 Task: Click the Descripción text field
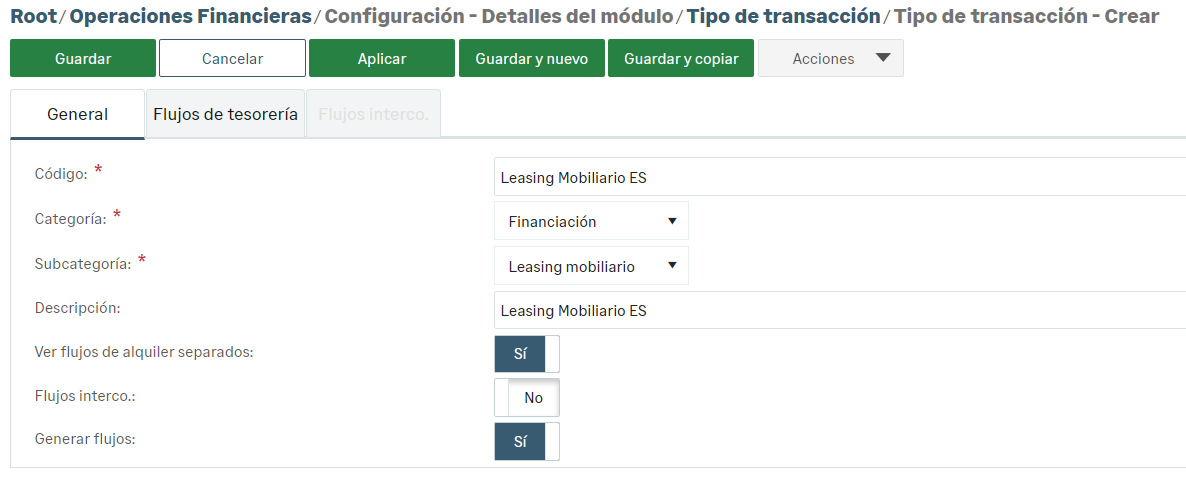pos(840,311)
